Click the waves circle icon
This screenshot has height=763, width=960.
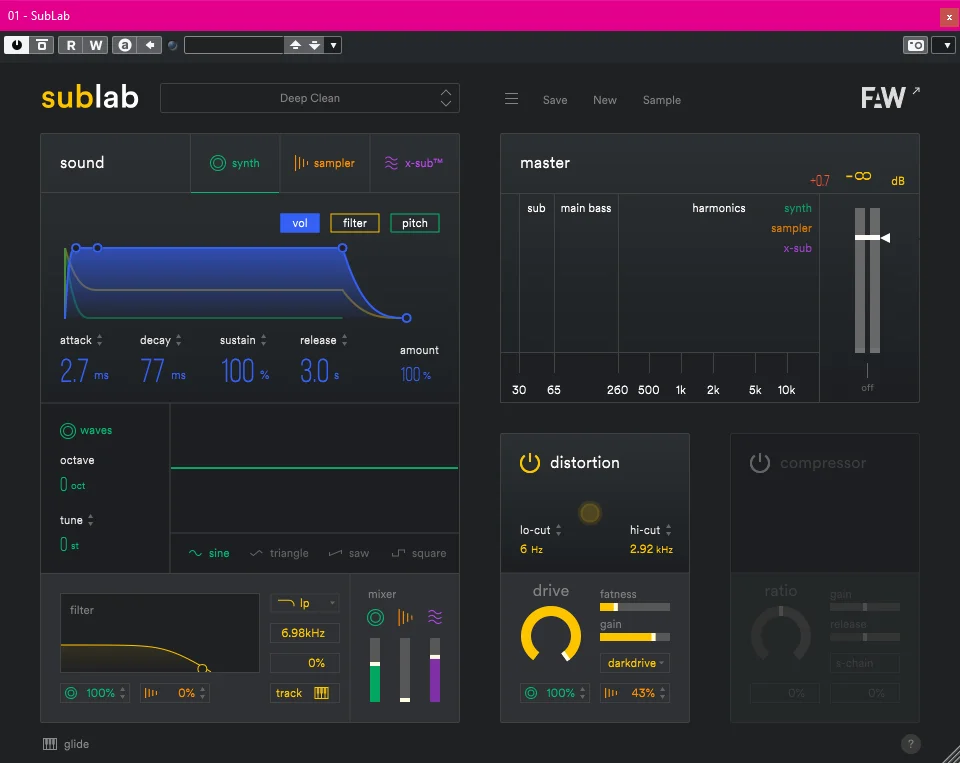coord(68,430)
